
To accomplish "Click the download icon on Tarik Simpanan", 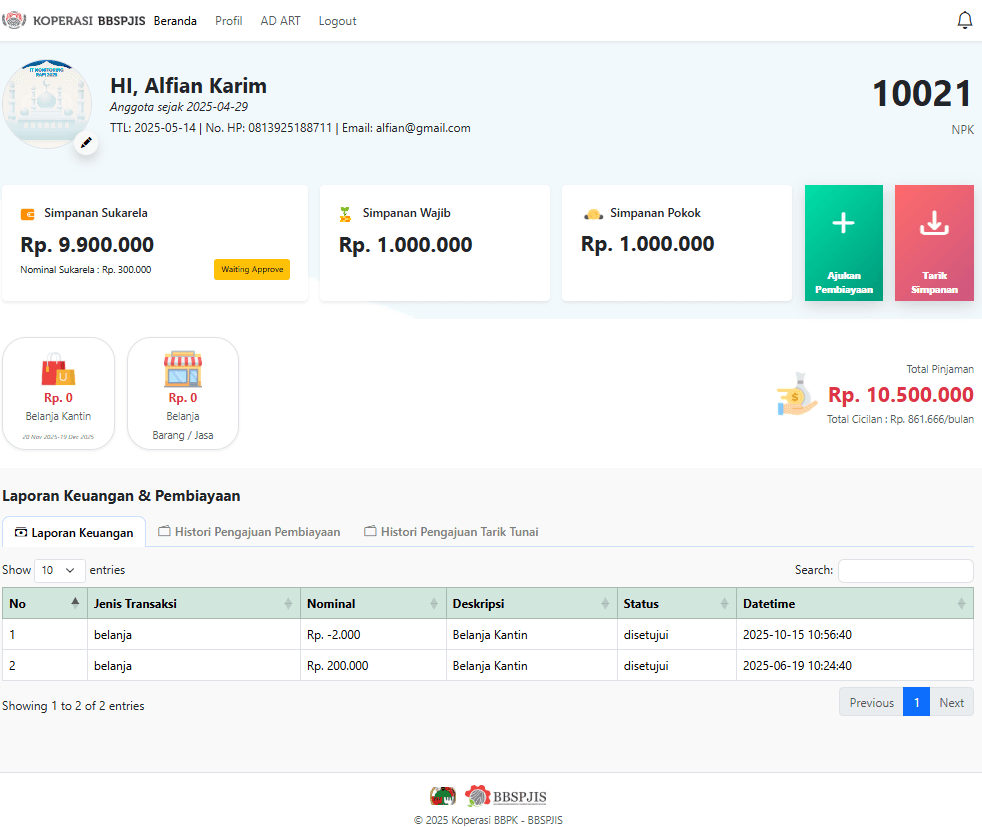I will [x=934, y=223].
